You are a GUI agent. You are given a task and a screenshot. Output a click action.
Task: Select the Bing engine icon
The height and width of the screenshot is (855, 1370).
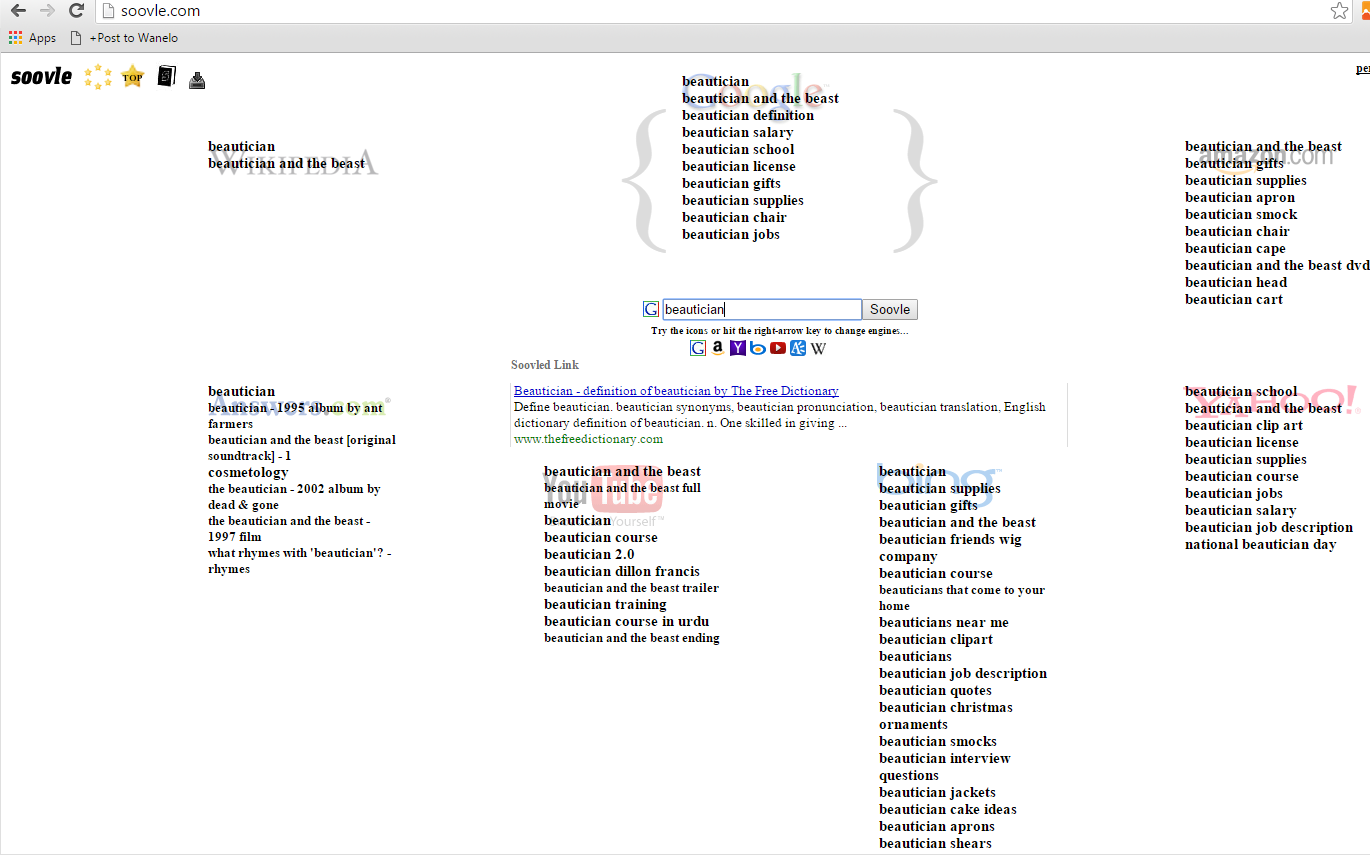click(758, 348)
